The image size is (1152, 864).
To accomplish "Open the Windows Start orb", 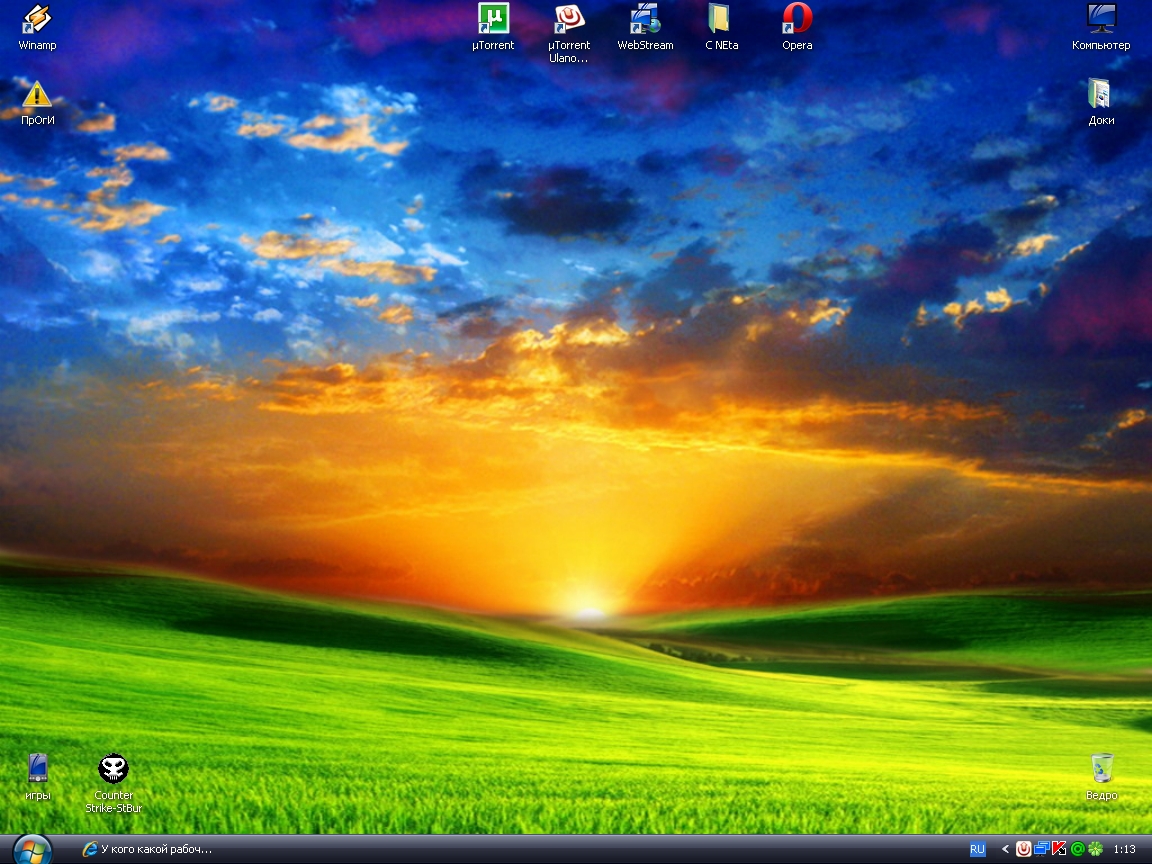I will (x=32, y=849).
